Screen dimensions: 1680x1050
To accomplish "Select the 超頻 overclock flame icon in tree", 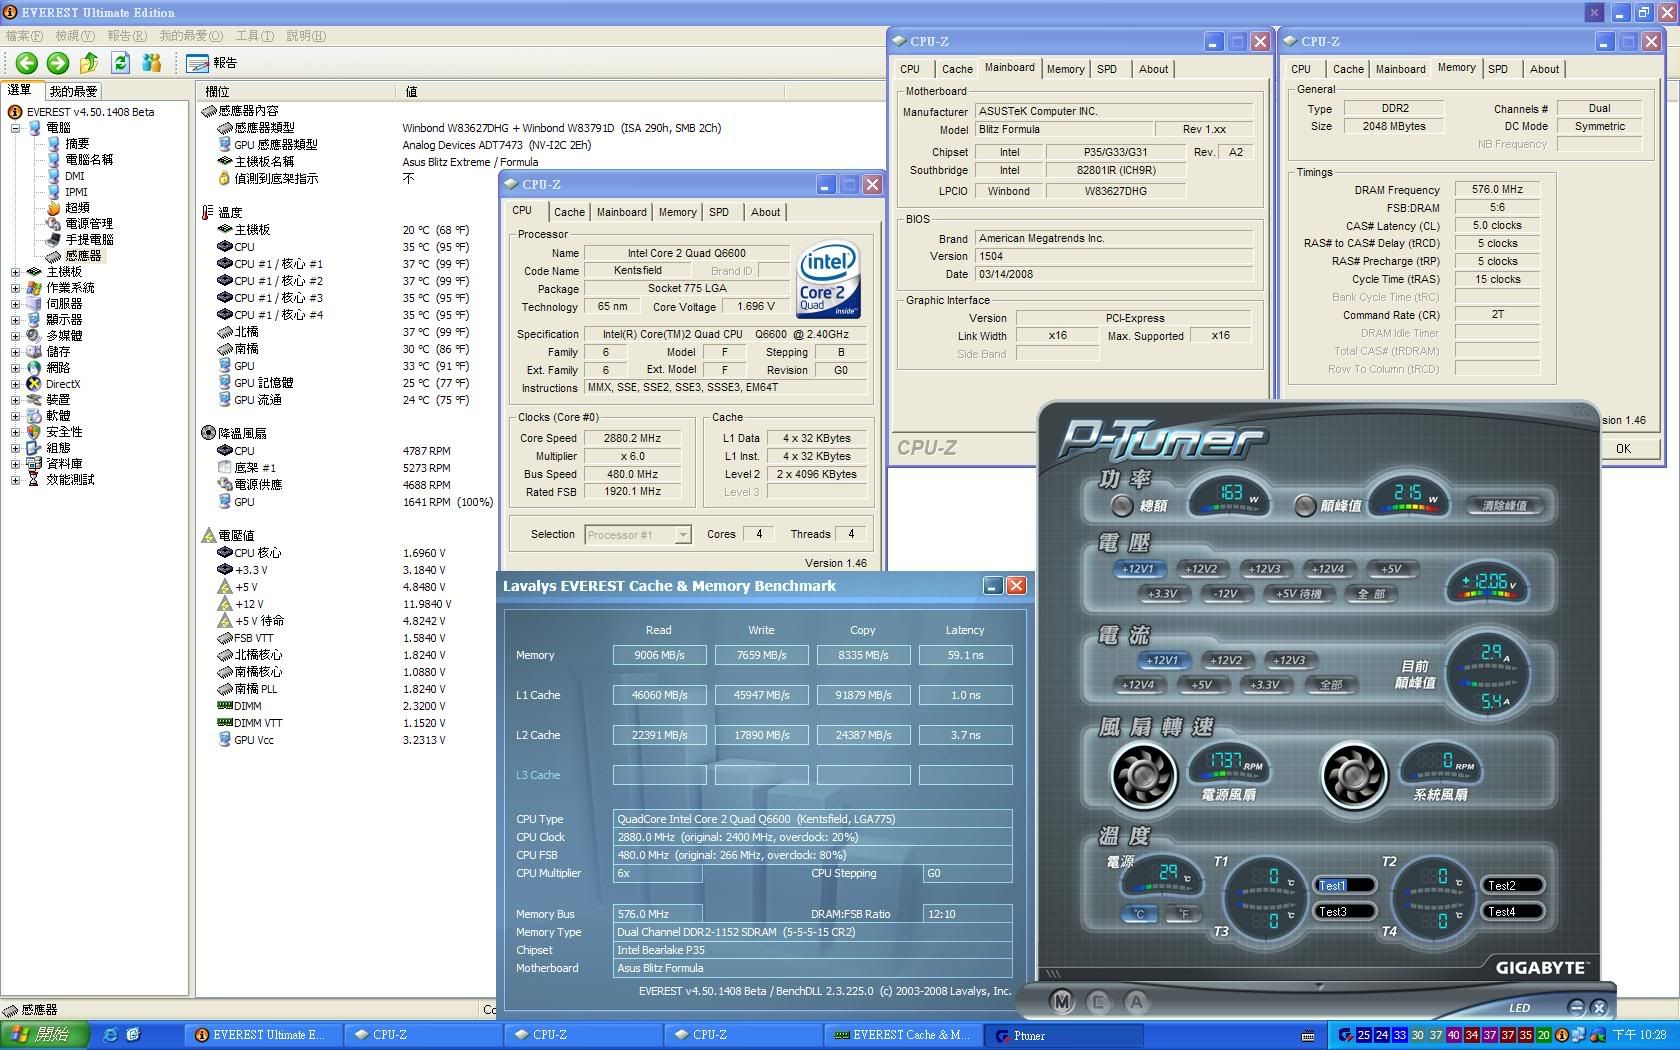I will [54, 208].
